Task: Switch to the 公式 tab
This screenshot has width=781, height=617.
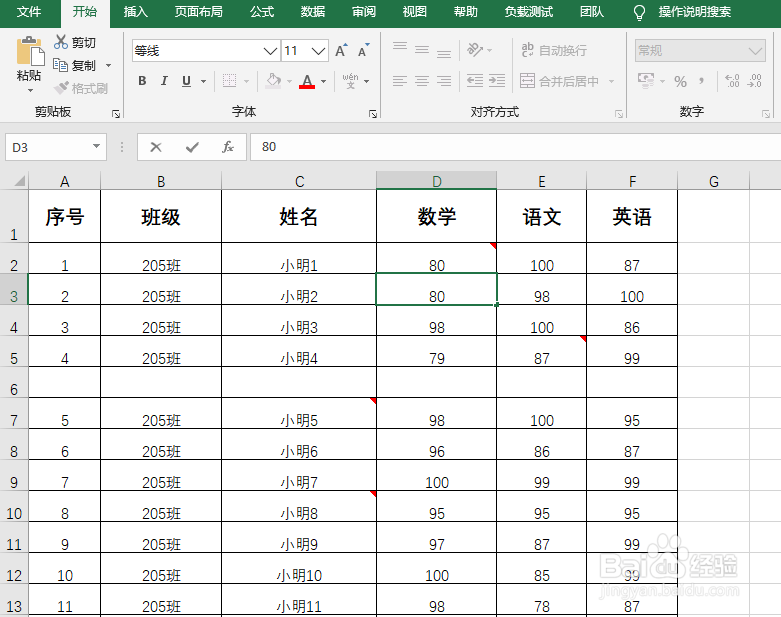Action: [262, 12]
